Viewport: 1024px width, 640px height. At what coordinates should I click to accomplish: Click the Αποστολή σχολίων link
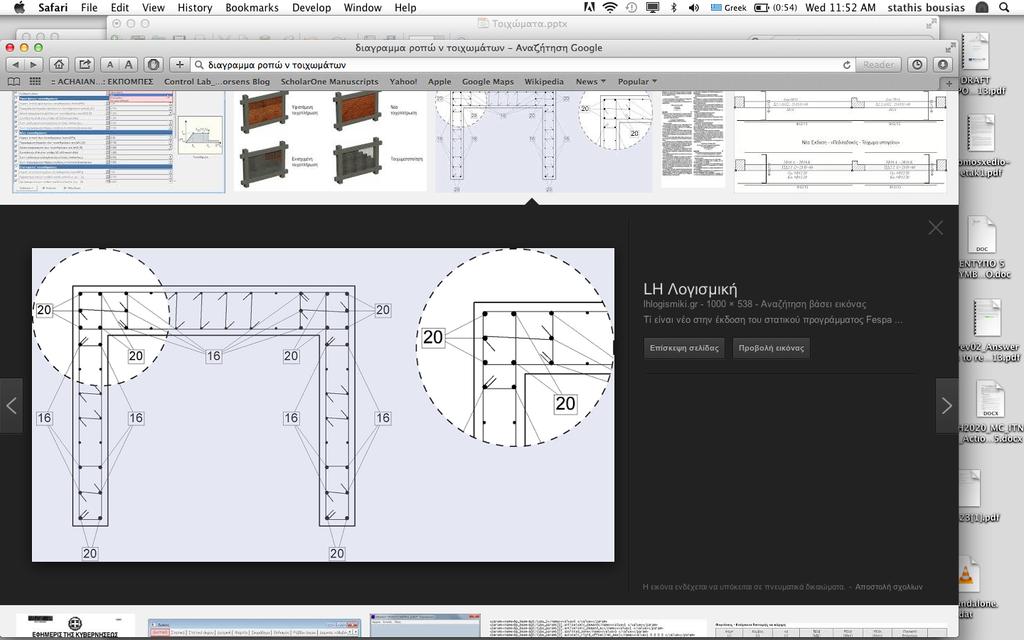pos(889,587)
